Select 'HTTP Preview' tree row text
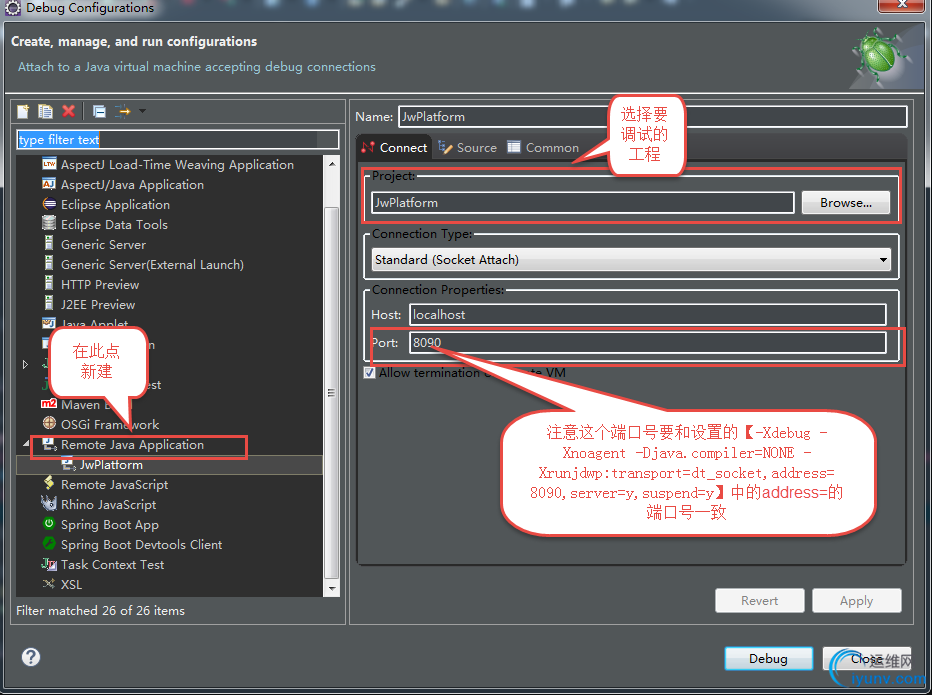Image resolution: width=932 pixels, height=695 pixels. [100, 285]
